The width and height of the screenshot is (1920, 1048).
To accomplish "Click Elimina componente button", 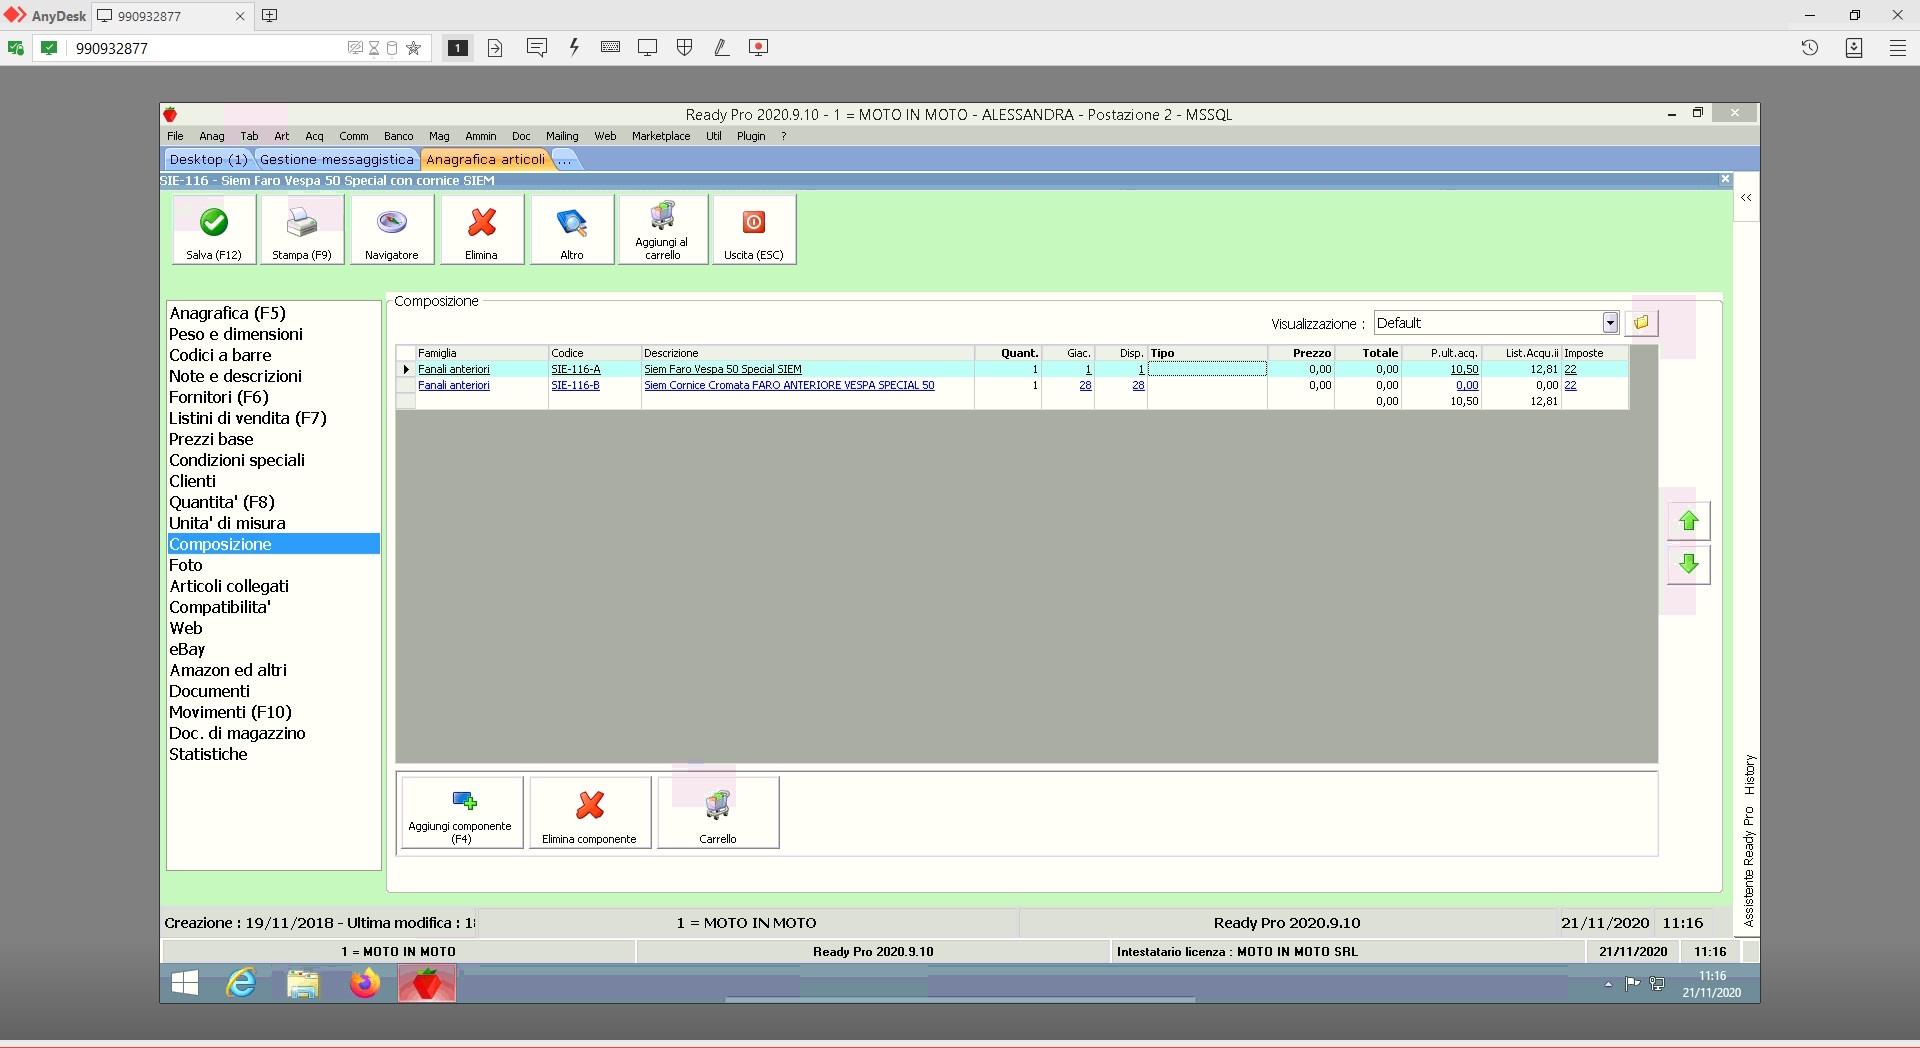I will (590, 813).
